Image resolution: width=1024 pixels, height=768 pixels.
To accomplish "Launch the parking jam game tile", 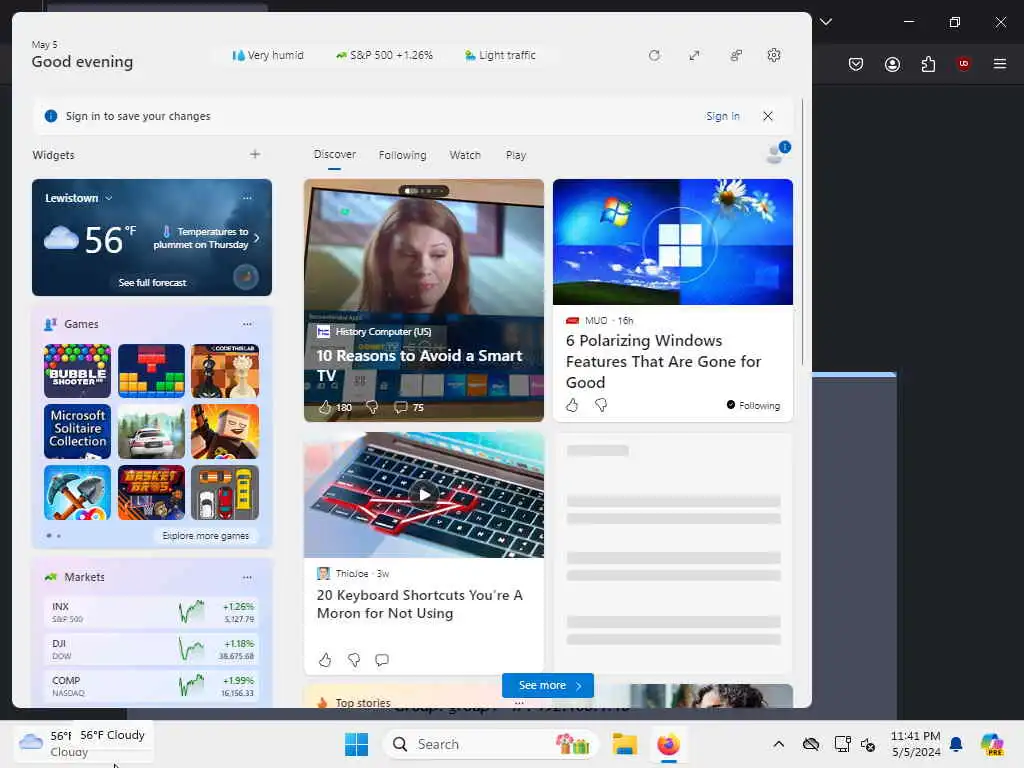I will (225, 492).
